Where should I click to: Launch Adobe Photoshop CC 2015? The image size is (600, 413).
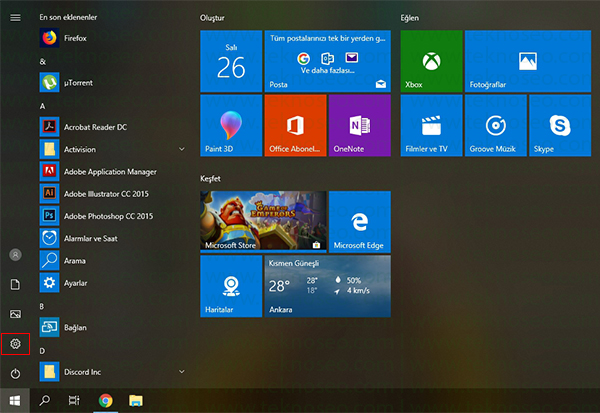112,216
